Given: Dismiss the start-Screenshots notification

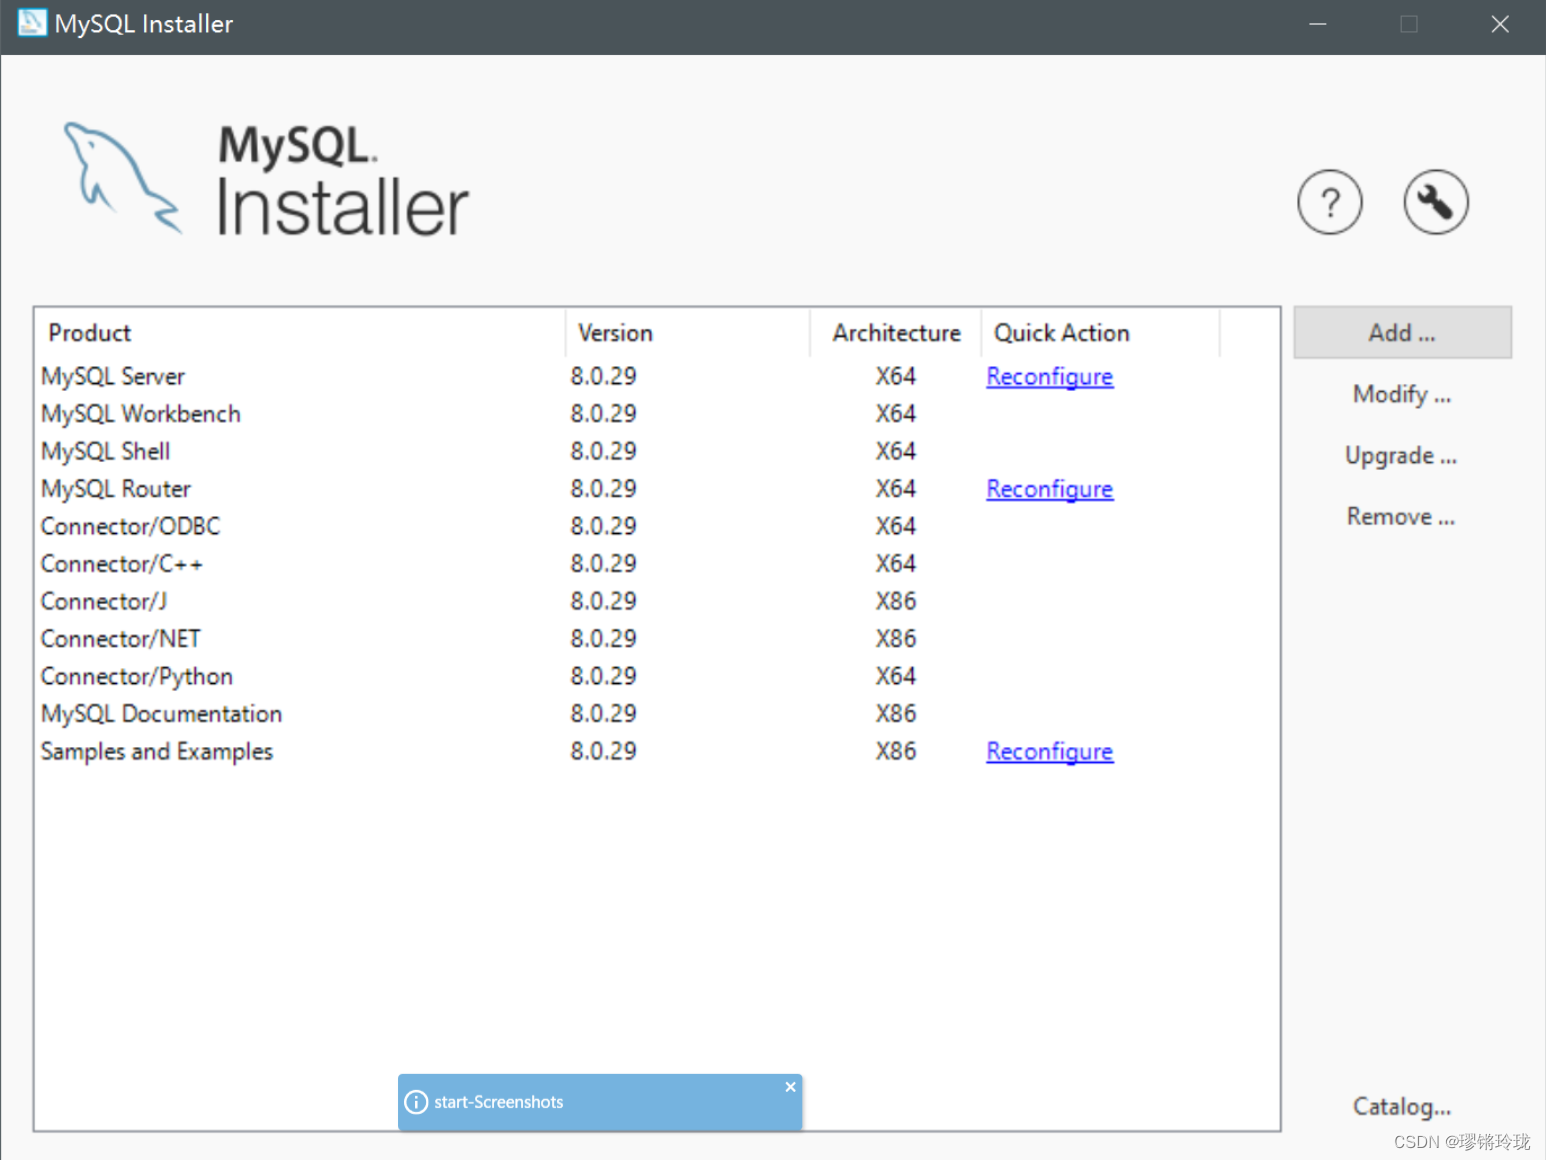Looking at the screenshot, I should click(x=790, y=1087).
